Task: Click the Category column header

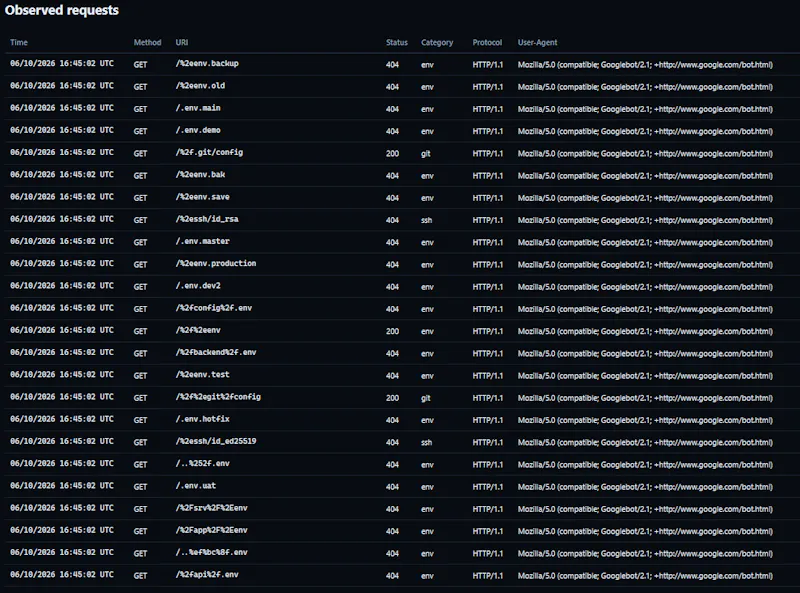Action: pos(437,42)
